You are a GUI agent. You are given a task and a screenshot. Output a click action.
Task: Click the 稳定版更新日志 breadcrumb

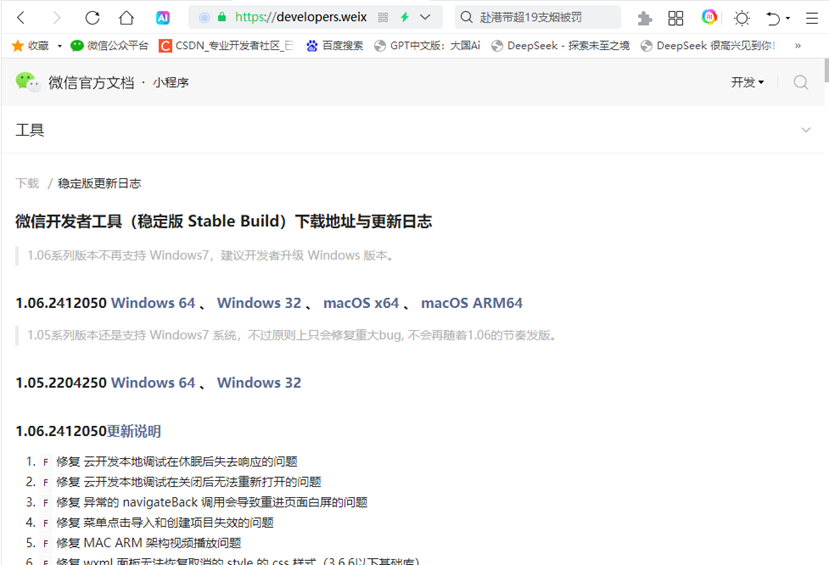click(x=99, y=183)
